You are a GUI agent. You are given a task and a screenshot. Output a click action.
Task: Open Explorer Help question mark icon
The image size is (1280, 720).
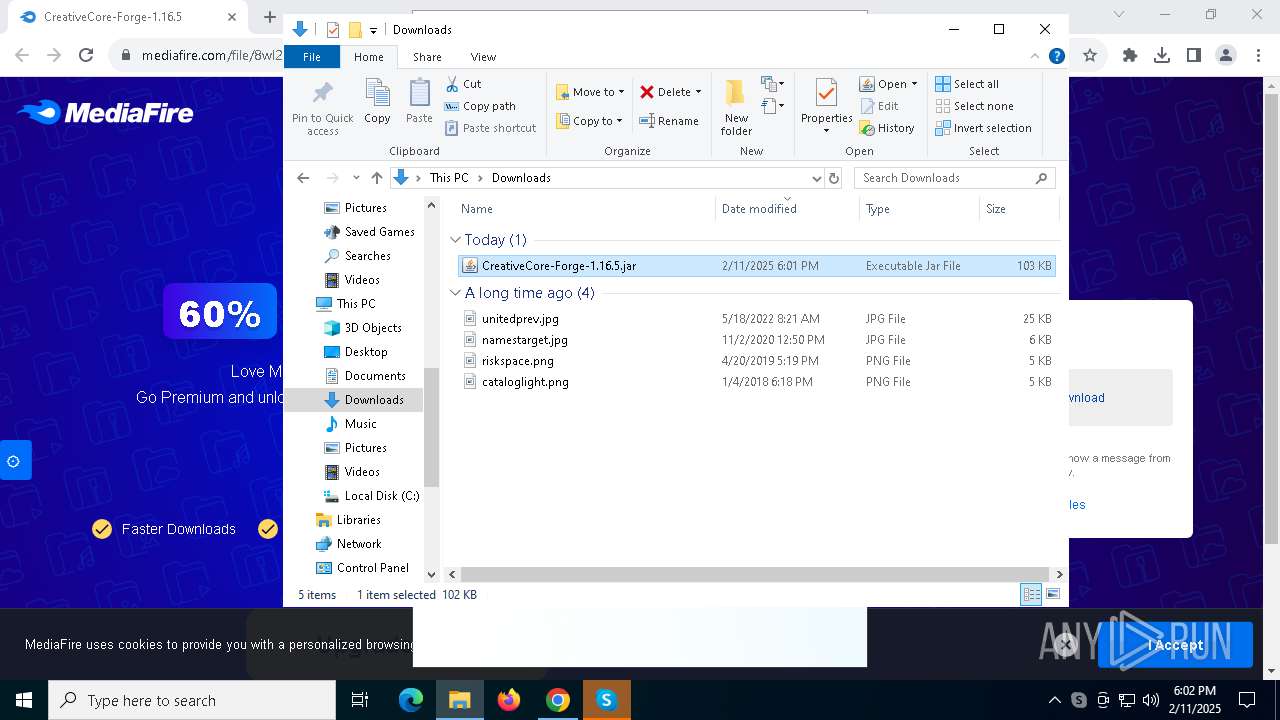click(1056, 56)
